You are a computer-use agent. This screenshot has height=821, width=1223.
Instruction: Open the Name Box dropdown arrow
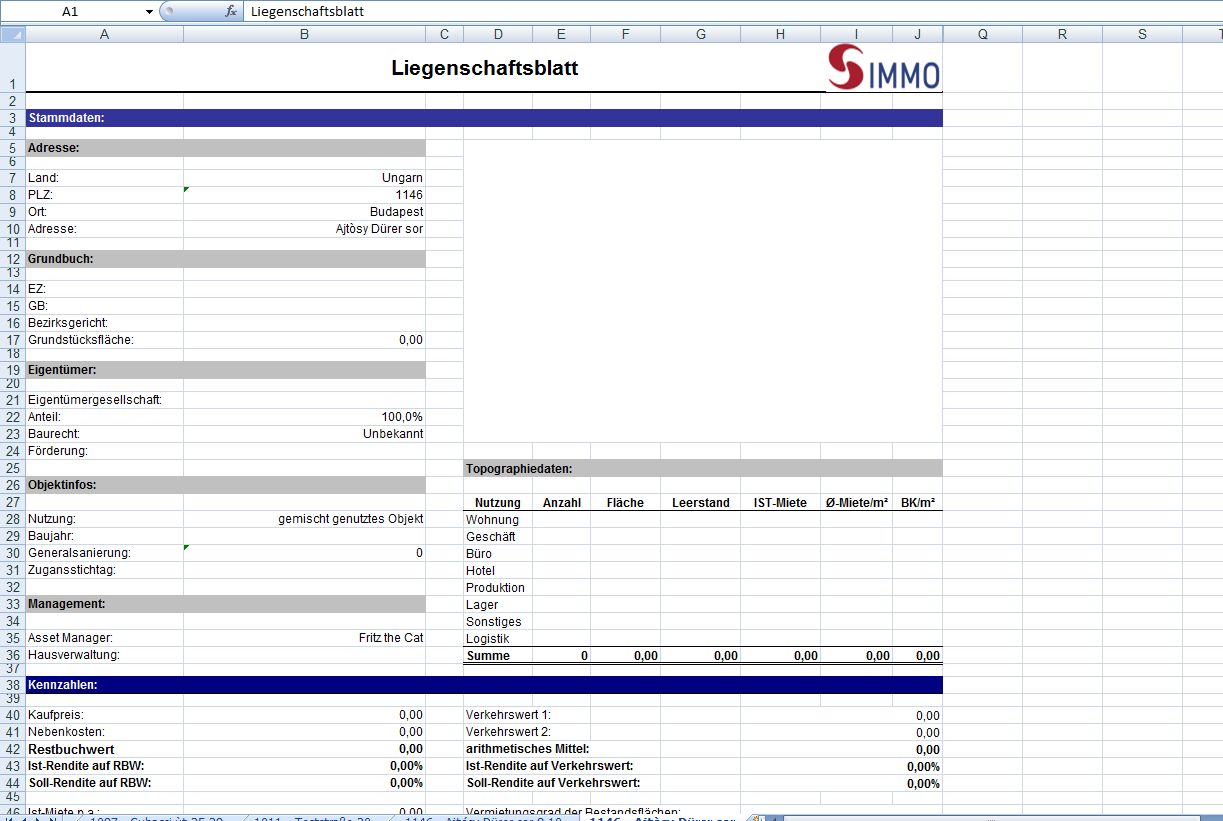(x=150, y=11)
